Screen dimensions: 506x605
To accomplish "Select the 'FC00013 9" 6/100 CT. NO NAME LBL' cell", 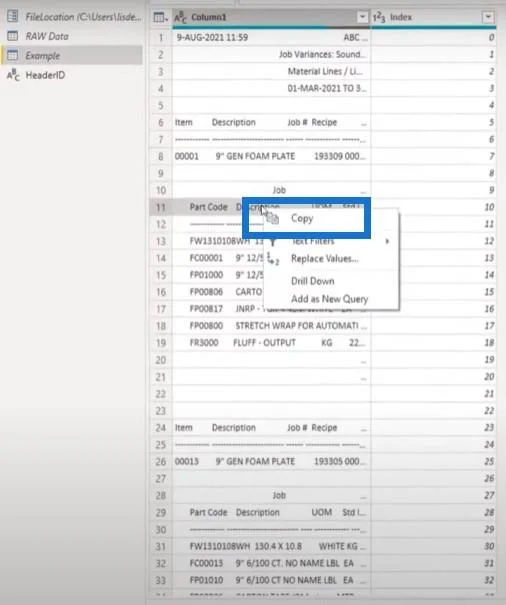I will tap(271, 564).
